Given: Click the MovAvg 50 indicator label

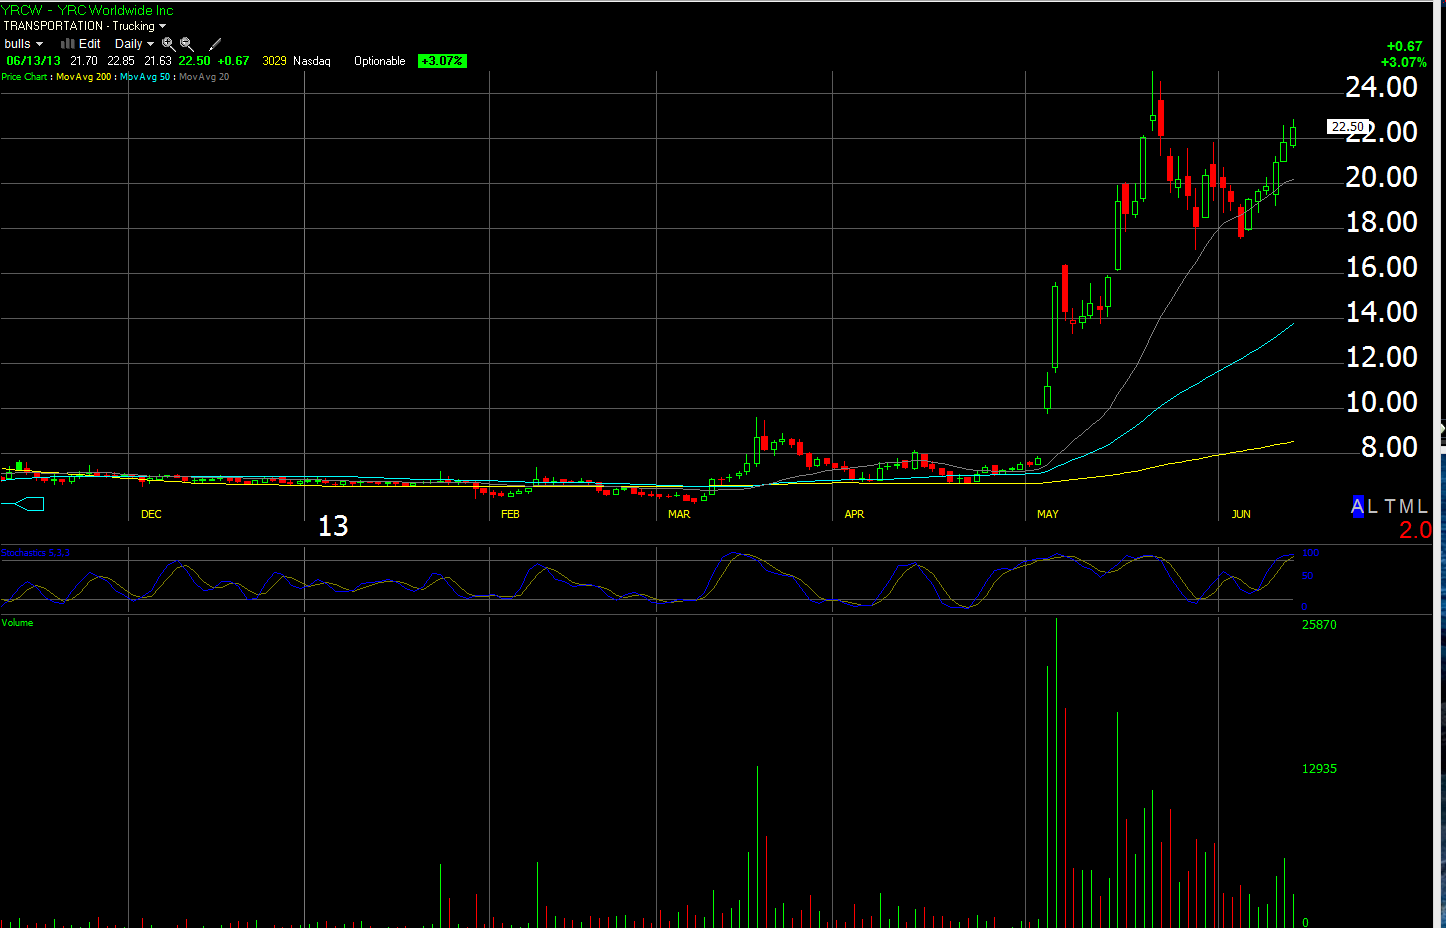Looking at the screenshot, I should pos(146,77).
